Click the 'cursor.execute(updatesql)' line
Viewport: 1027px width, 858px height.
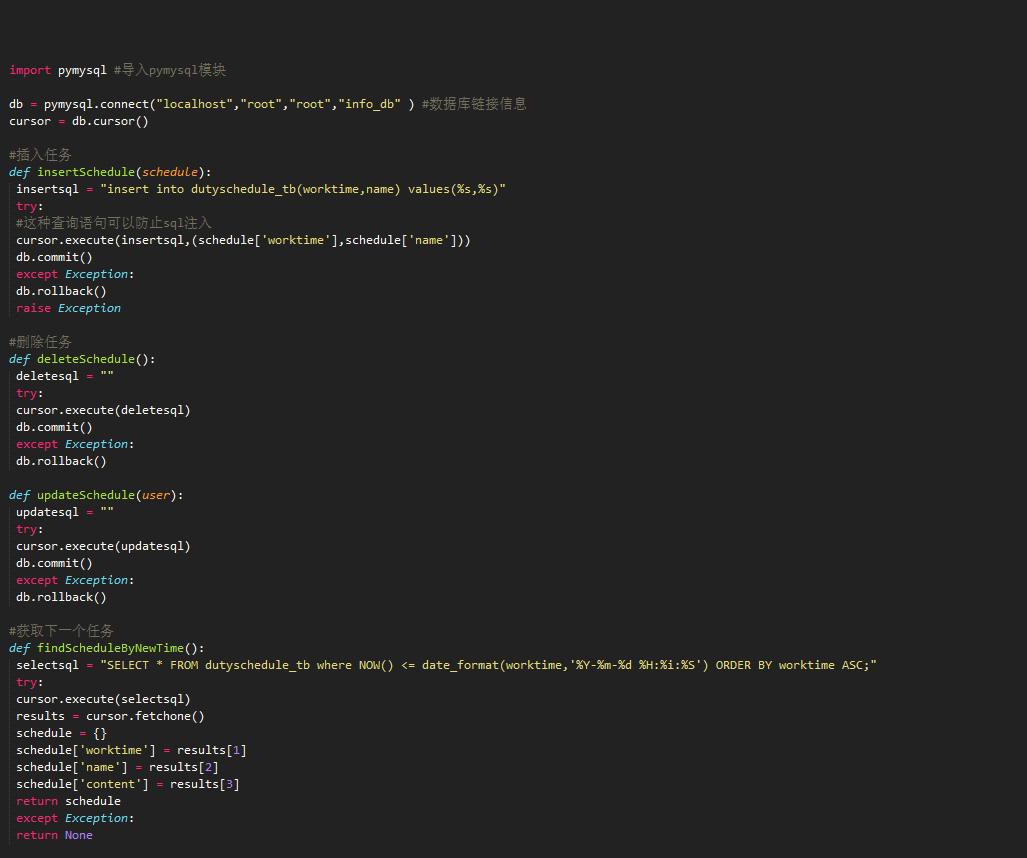[x=103, y=546]
